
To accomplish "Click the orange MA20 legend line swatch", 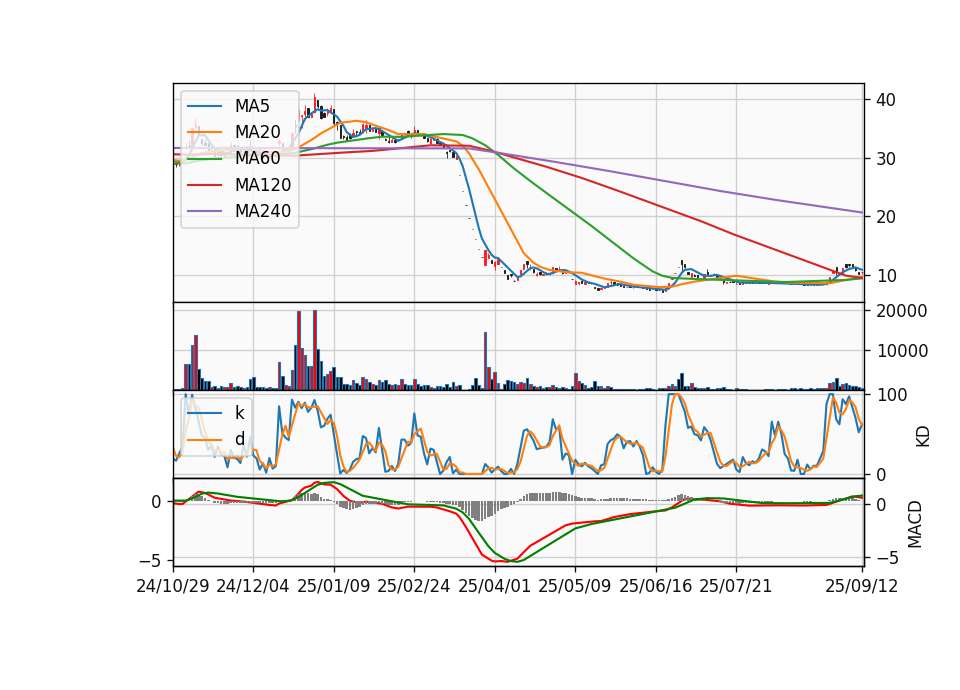I will 204,132.
